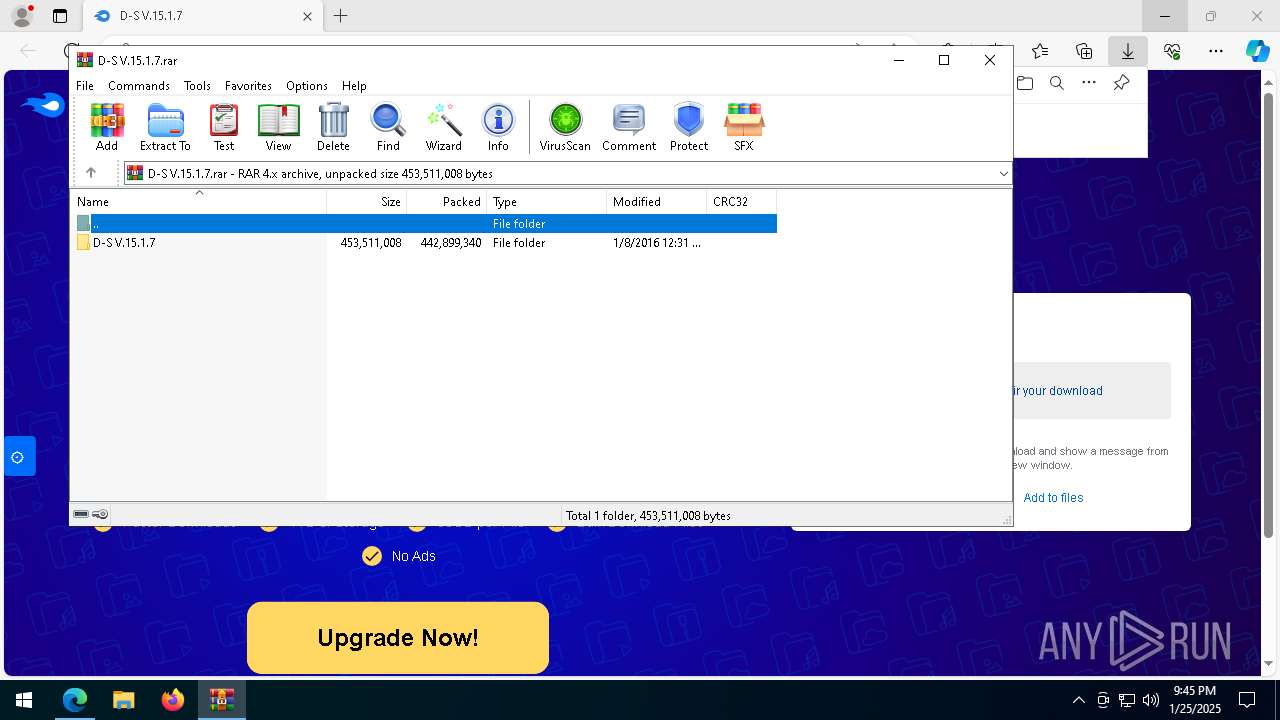Open browser tab actions menu icon
Image resolution: width=1280 pixels, height=720 pixels.
(60, 16)
